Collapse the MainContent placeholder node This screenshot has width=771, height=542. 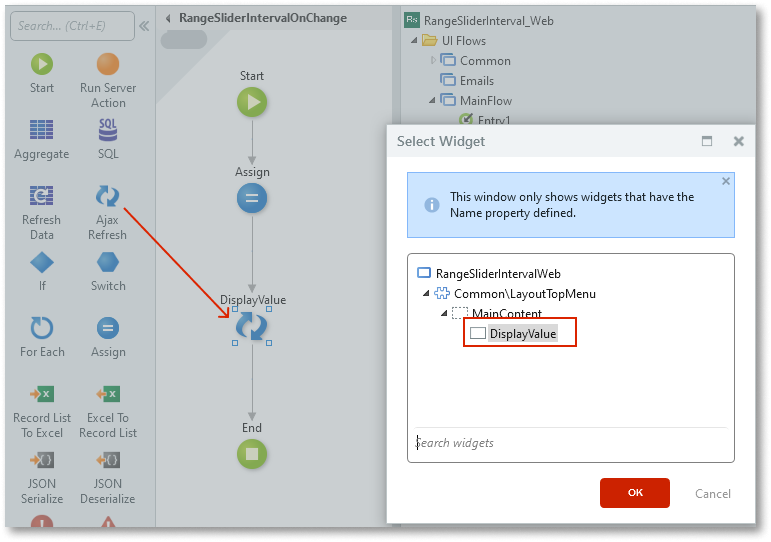[x=445, y=314]
